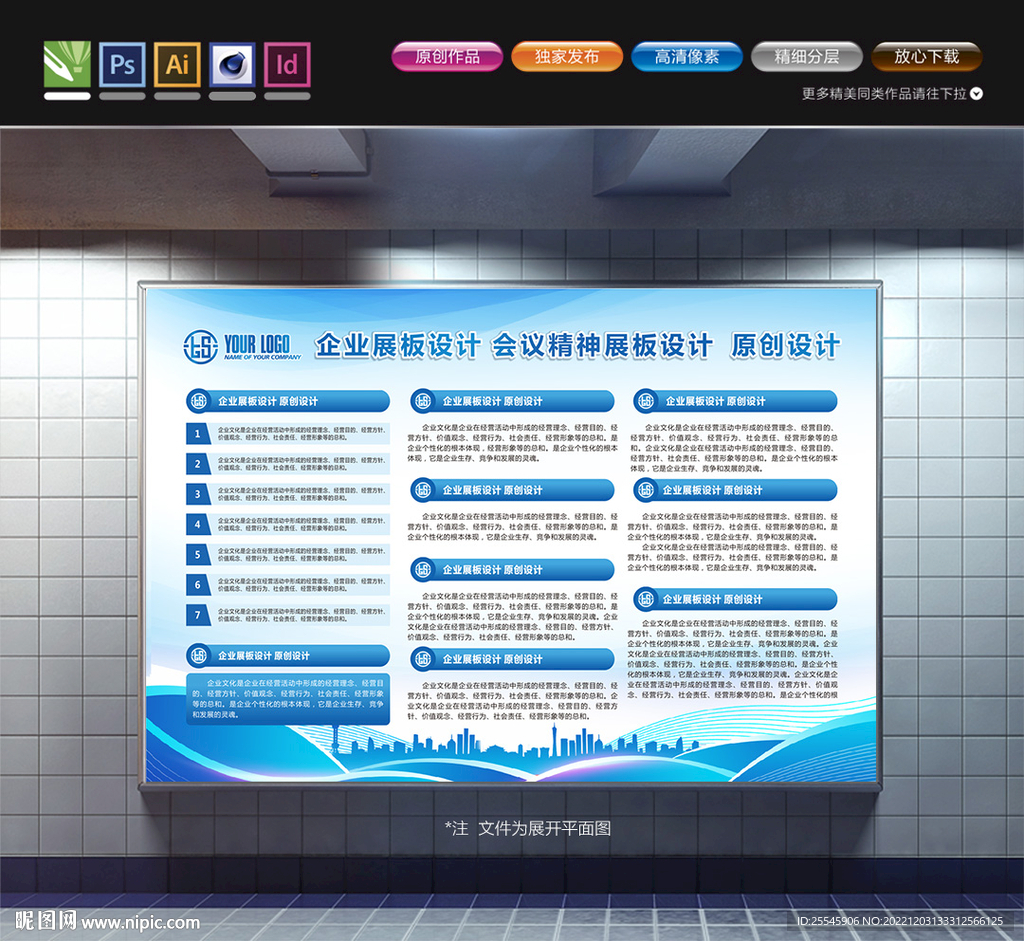Click the gray indicator bar under Ai icon

pyautogui.click(x=177, y=96)
